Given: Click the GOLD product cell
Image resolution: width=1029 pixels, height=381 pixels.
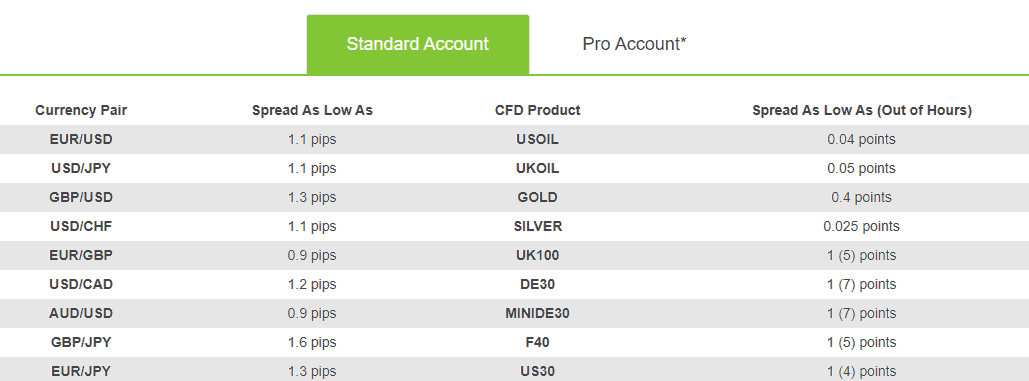Looking at the screenshot, I should [x=537, y=197].
